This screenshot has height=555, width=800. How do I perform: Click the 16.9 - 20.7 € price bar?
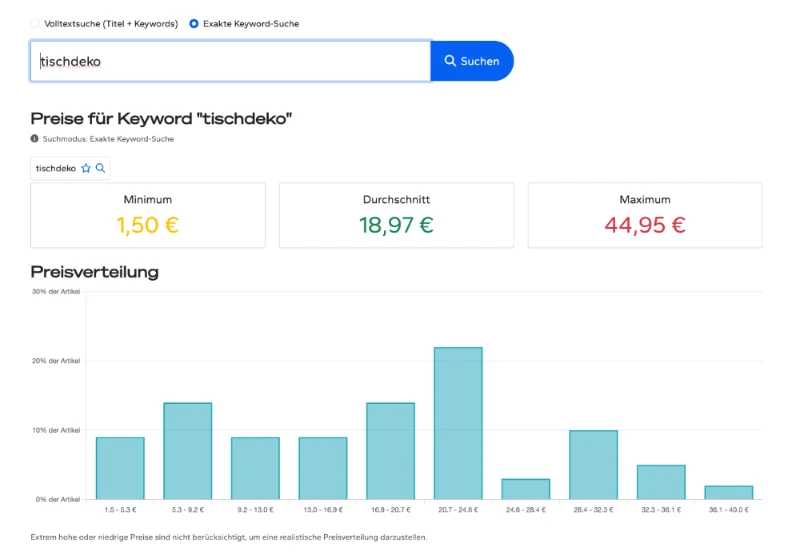click(x=390, y=451)
